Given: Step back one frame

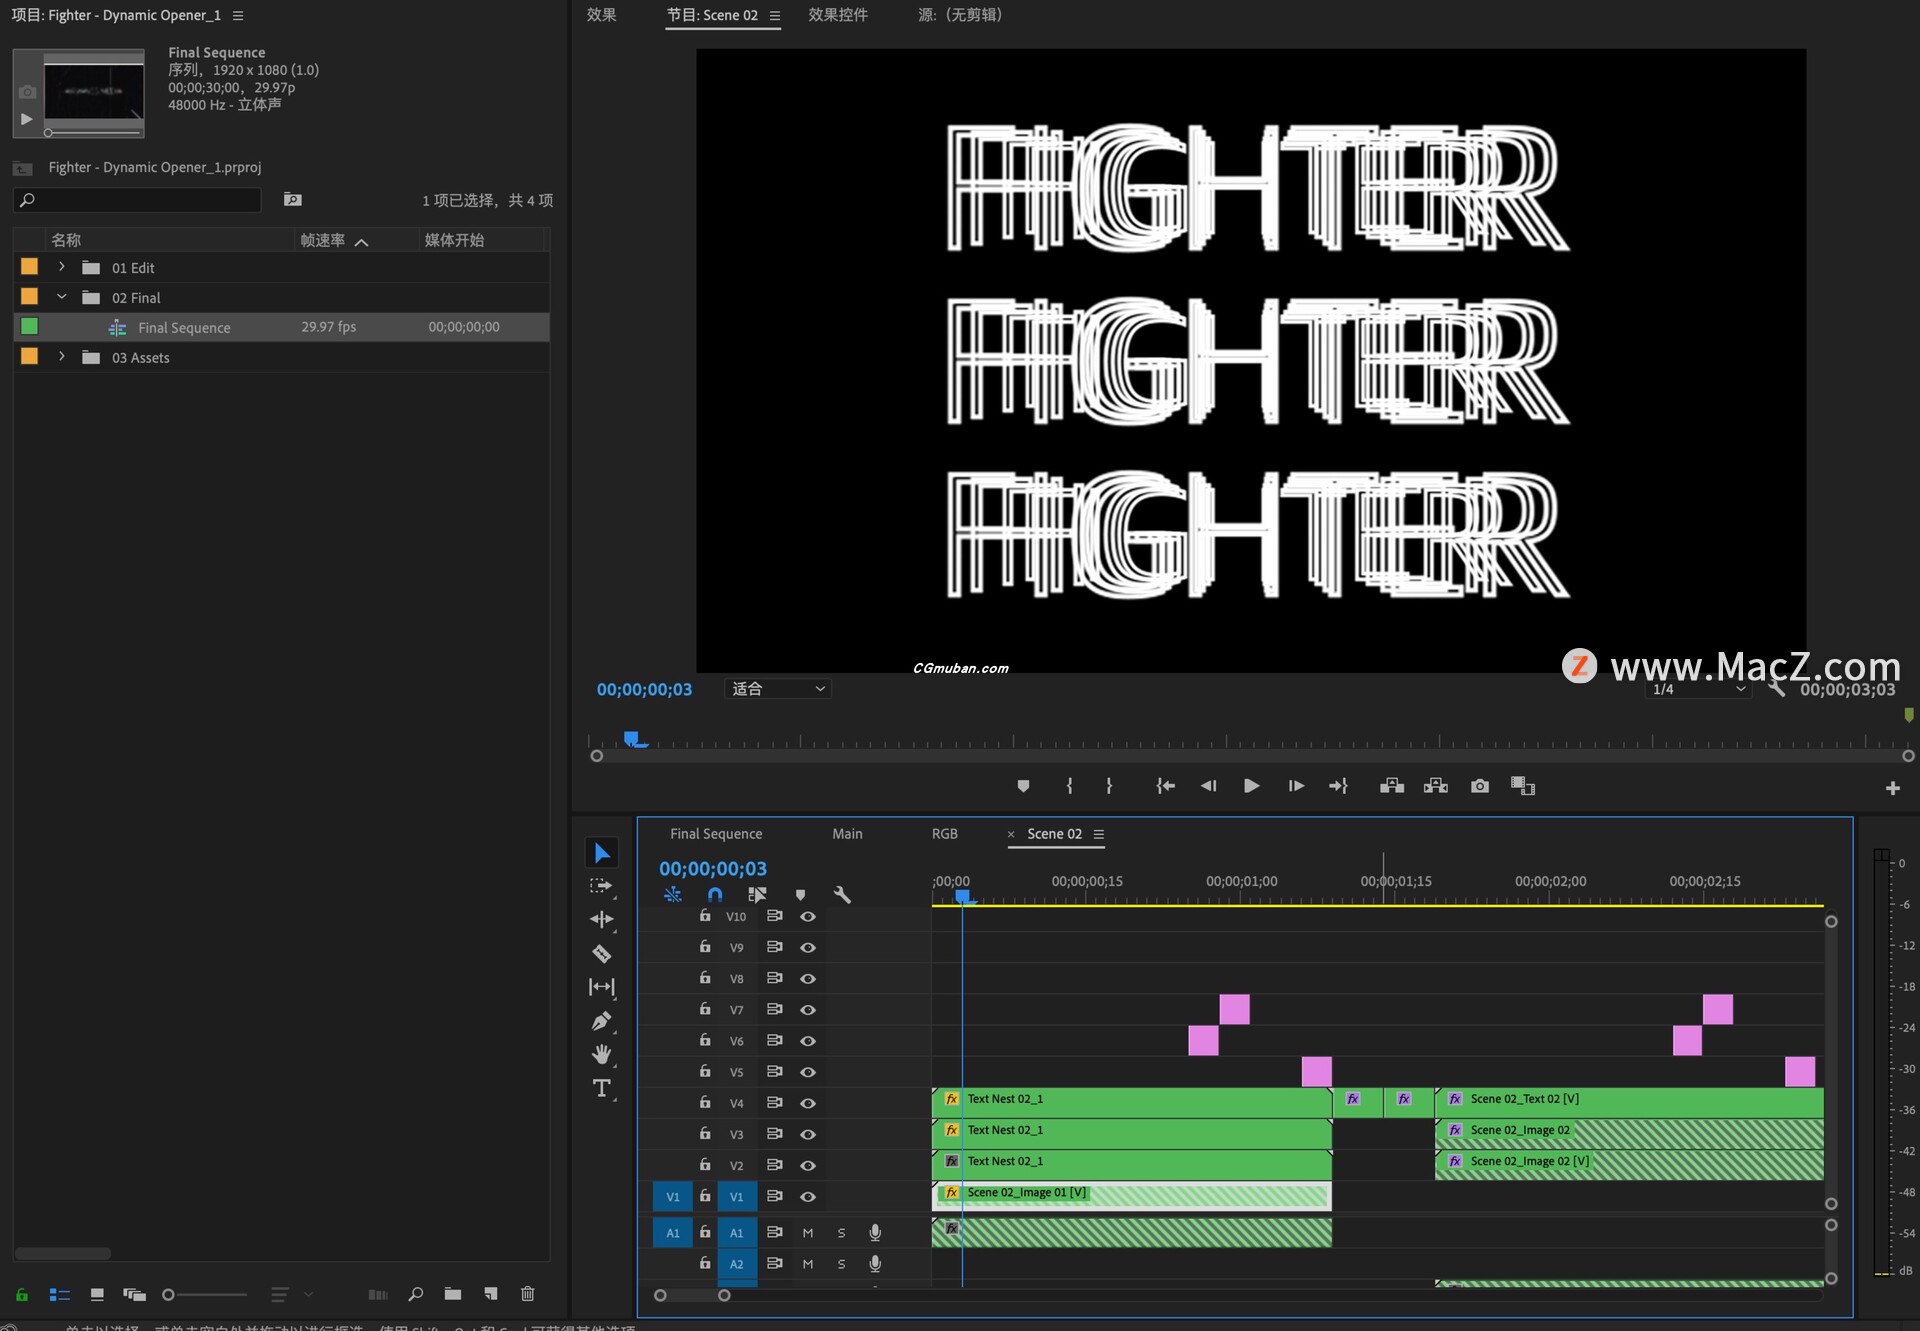Looking at the screenshot, I should [x=1208, y=786].
